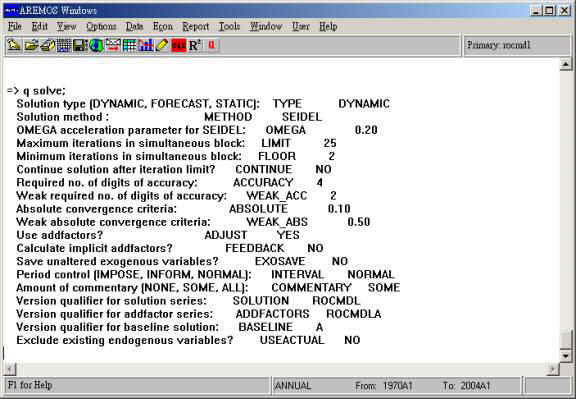
Task: Click the open folder toolbar icon
Action: (x=32, y=45)
